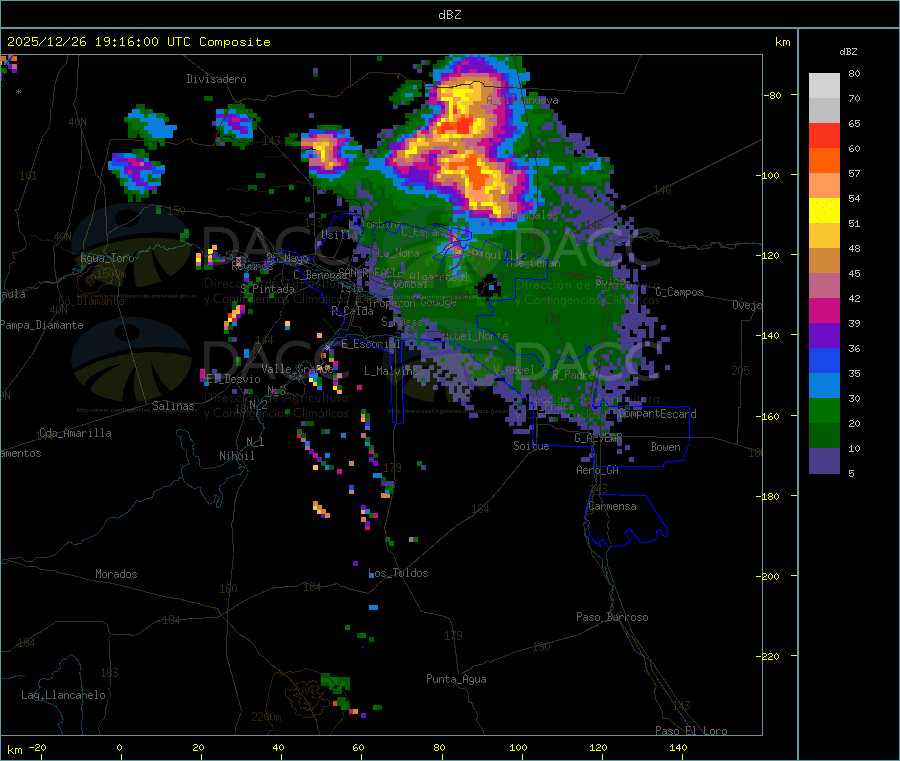Click the Soitue map label

531,446
